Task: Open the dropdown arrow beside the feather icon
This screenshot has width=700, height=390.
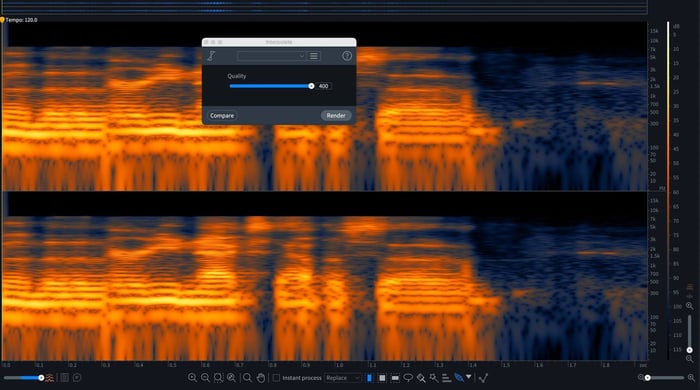Action: coord(469,377)
